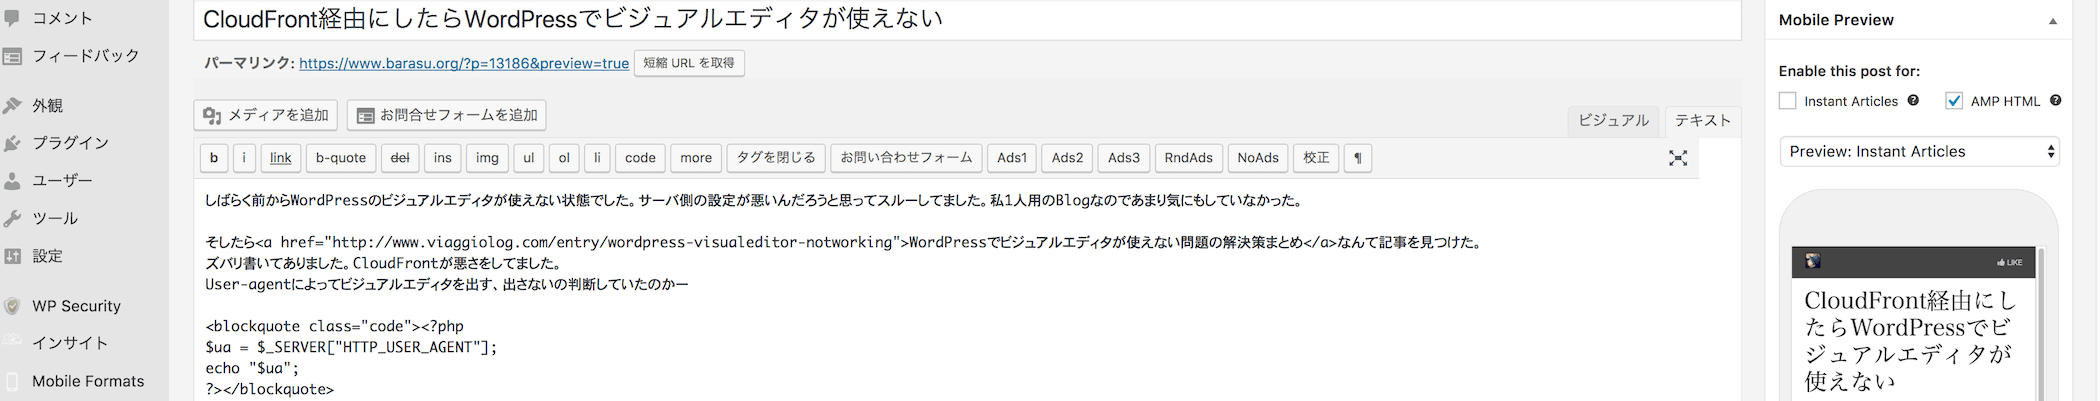The height and width of the screenshot is (401, 2100).
Task: Insert italic tag with i button
Action: (x=244, y=158)
